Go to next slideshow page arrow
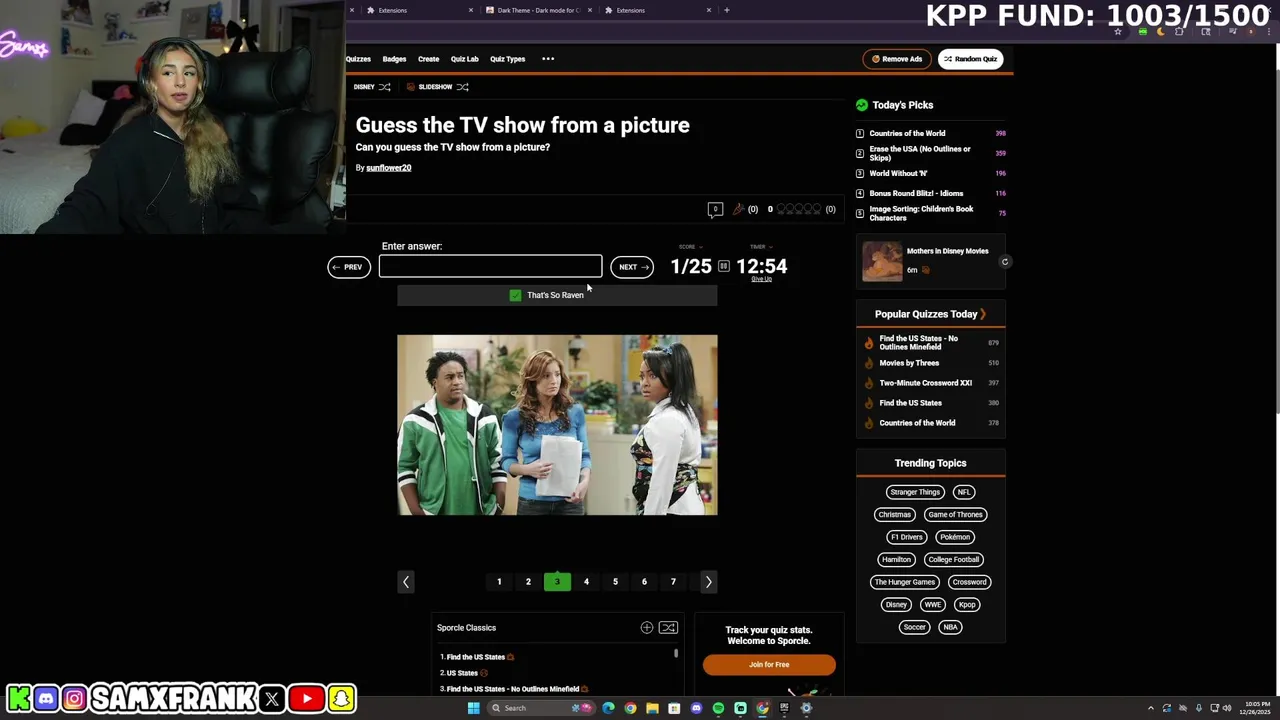Viewport: 1280px width, 720px height. coord(708,582)
